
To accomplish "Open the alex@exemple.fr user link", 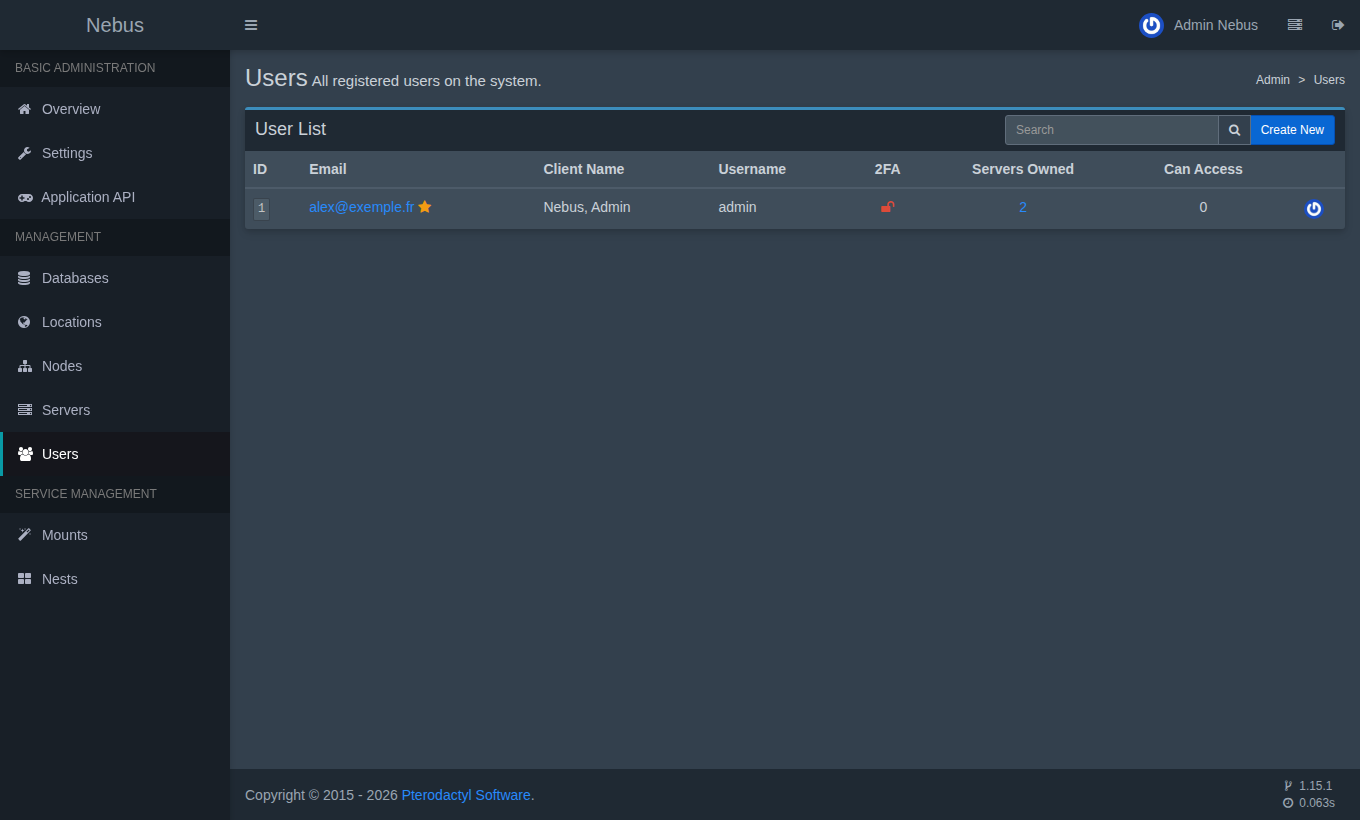I will click(x=361, y=207).
